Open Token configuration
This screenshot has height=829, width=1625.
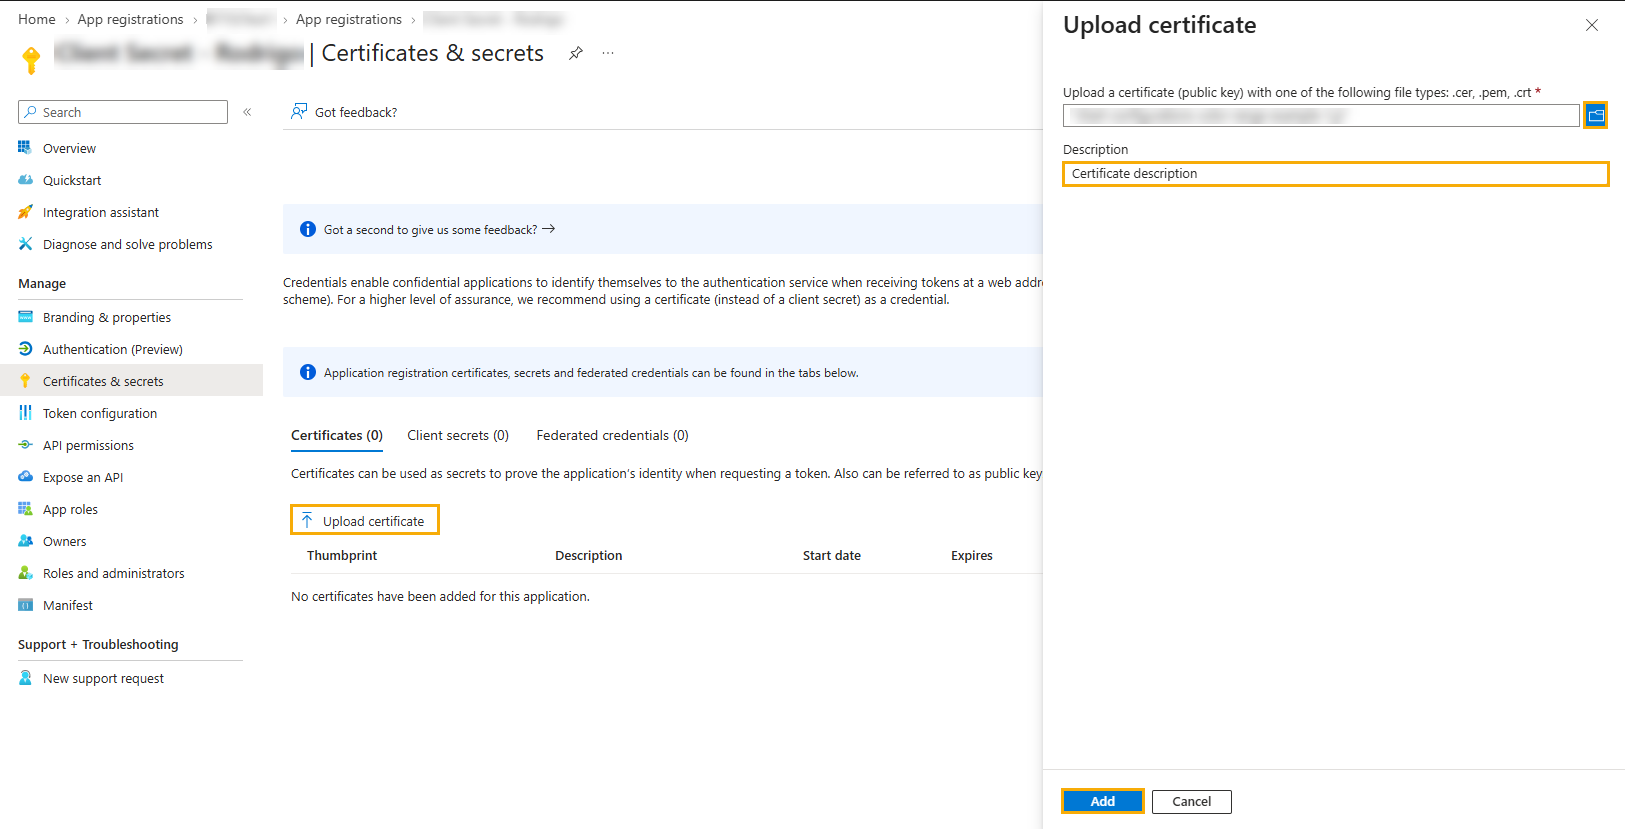[99, 413]
